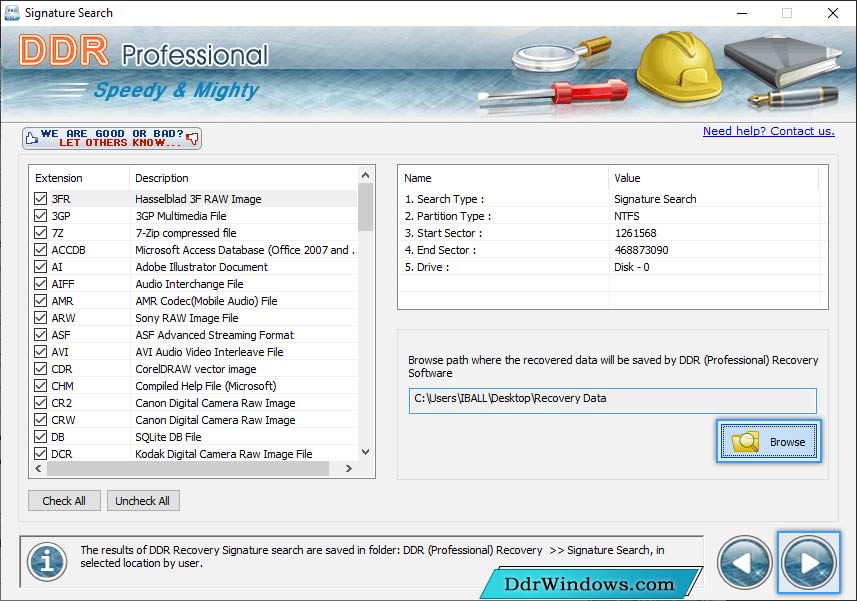Select 'CorelDRAW vector image' row text

(196, 369)
